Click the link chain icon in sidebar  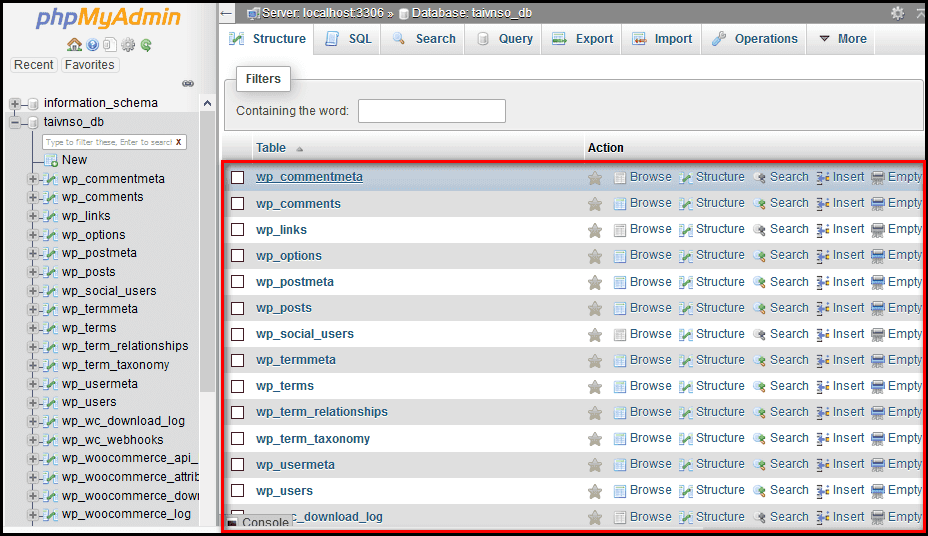coord(188,83)
